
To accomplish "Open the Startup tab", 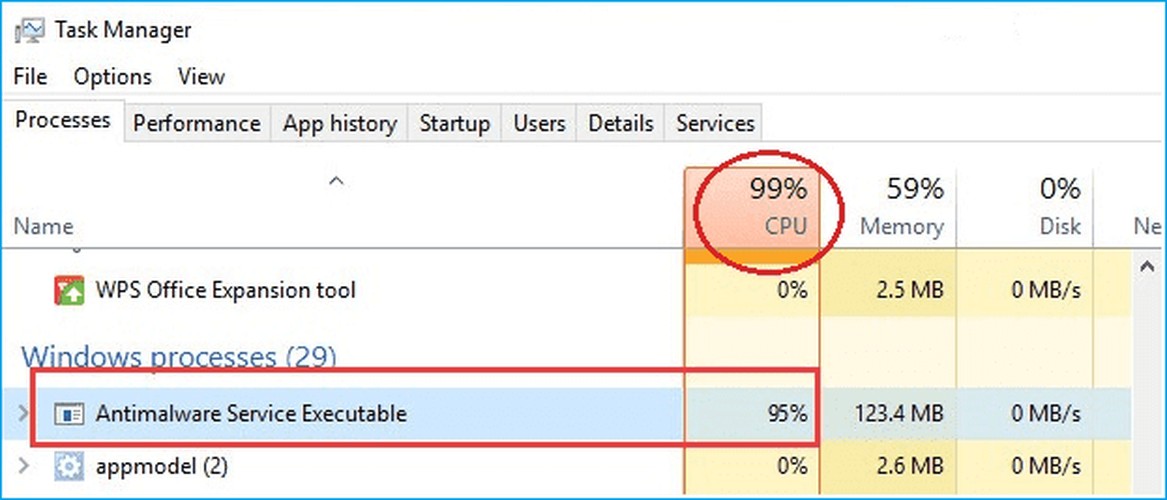I will tap(455, 123).
